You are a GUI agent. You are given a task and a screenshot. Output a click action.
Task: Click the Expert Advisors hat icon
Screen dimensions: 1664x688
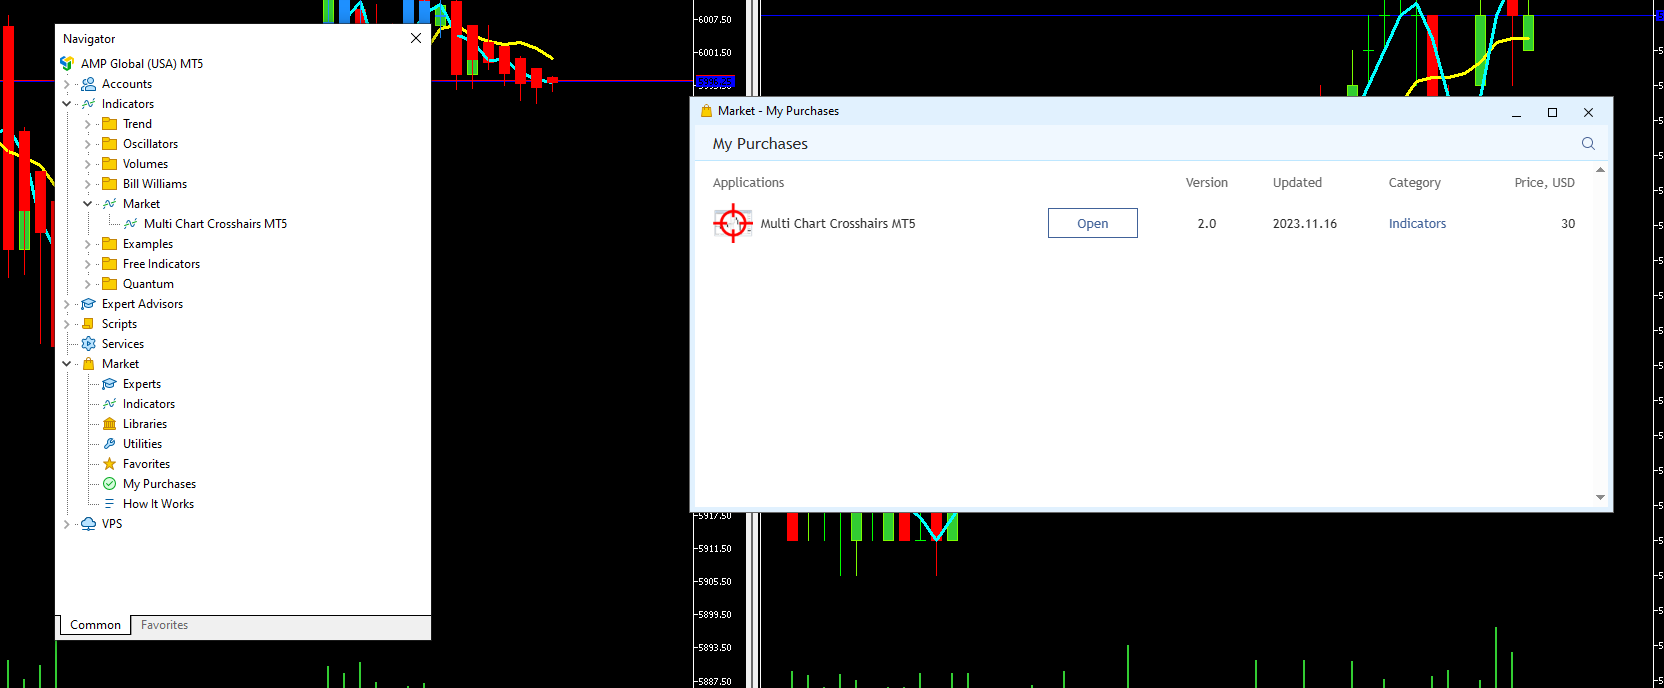pyautogui.click(x=88, y=304)
